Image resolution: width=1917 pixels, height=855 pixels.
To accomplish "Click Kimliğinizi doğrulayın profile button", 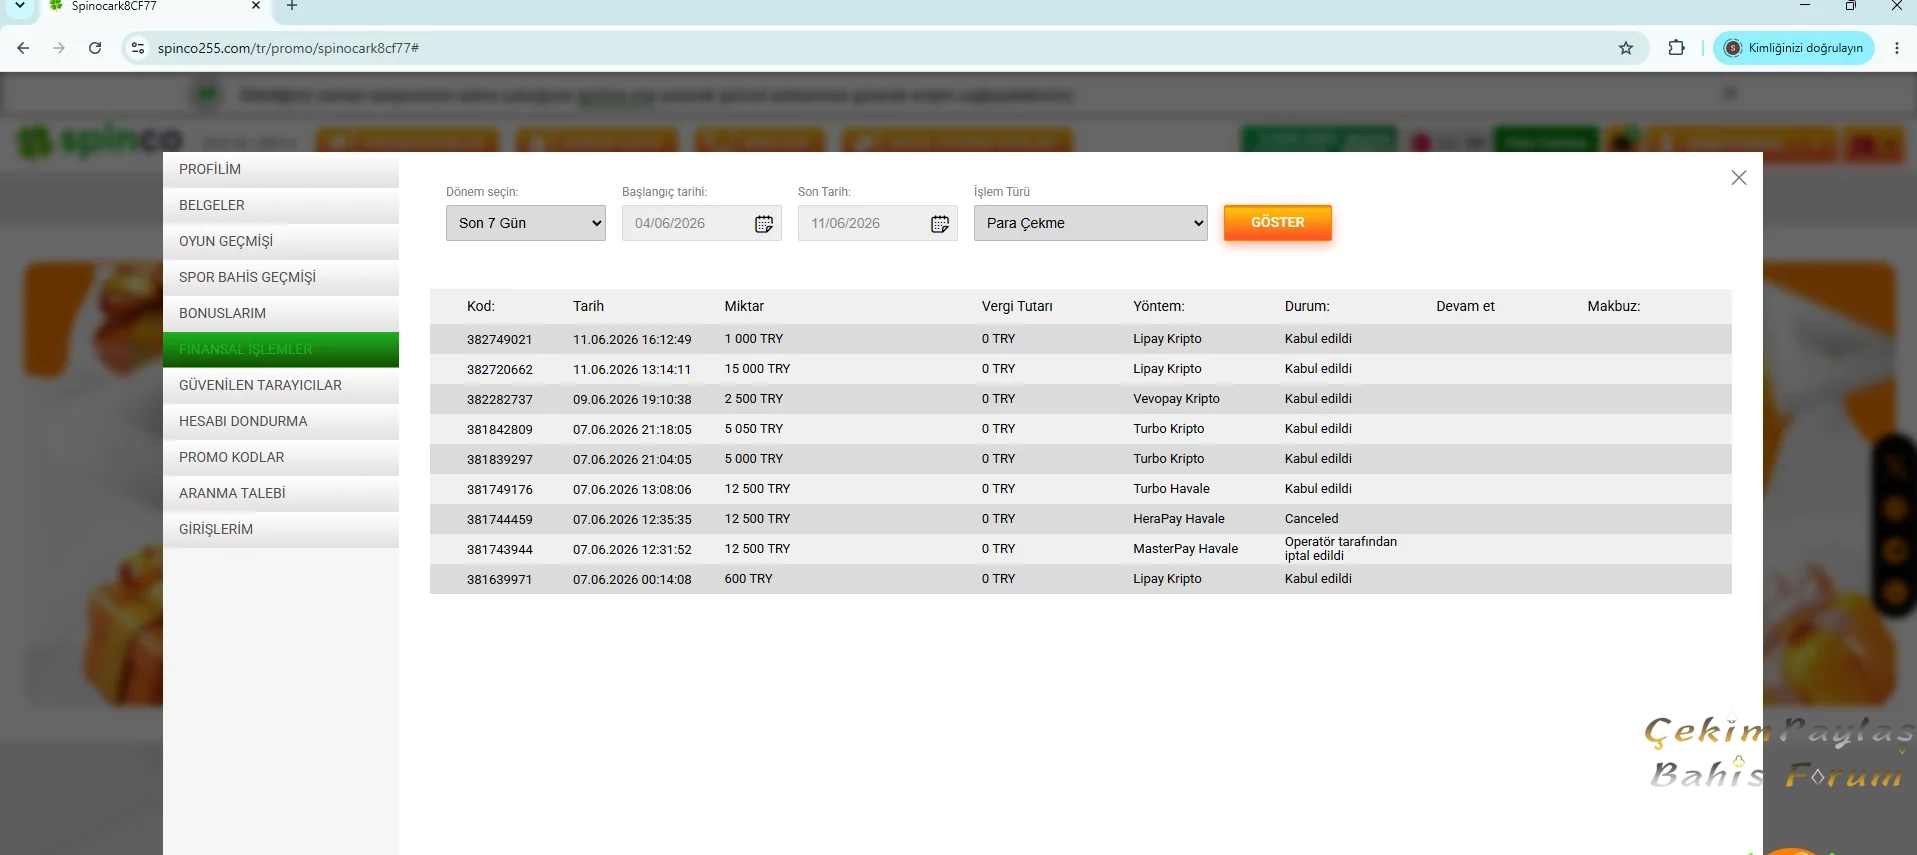I will pyautogui.click(x=1794, y=48).
